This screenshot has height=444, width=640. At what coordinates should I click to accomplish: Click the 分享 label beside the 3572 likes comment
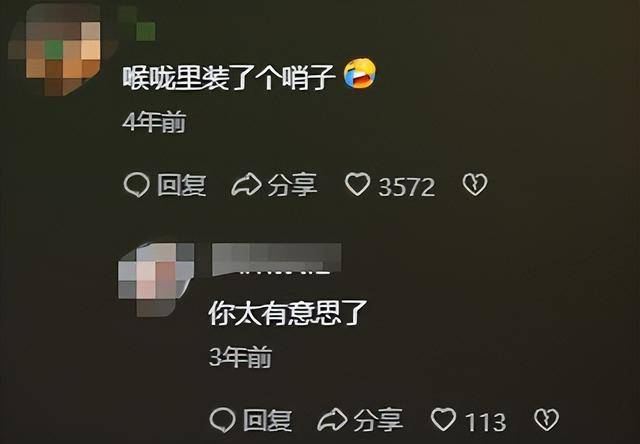292,185
